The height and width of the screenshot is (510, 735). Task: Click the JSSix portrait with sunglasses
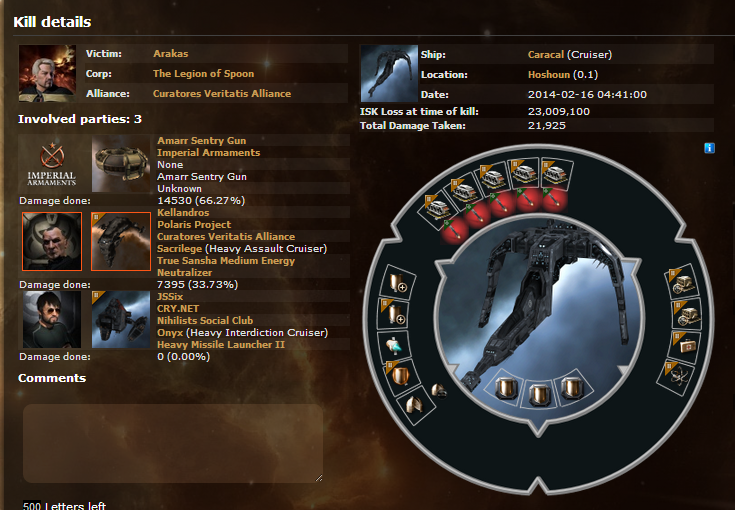click(52, 320)
